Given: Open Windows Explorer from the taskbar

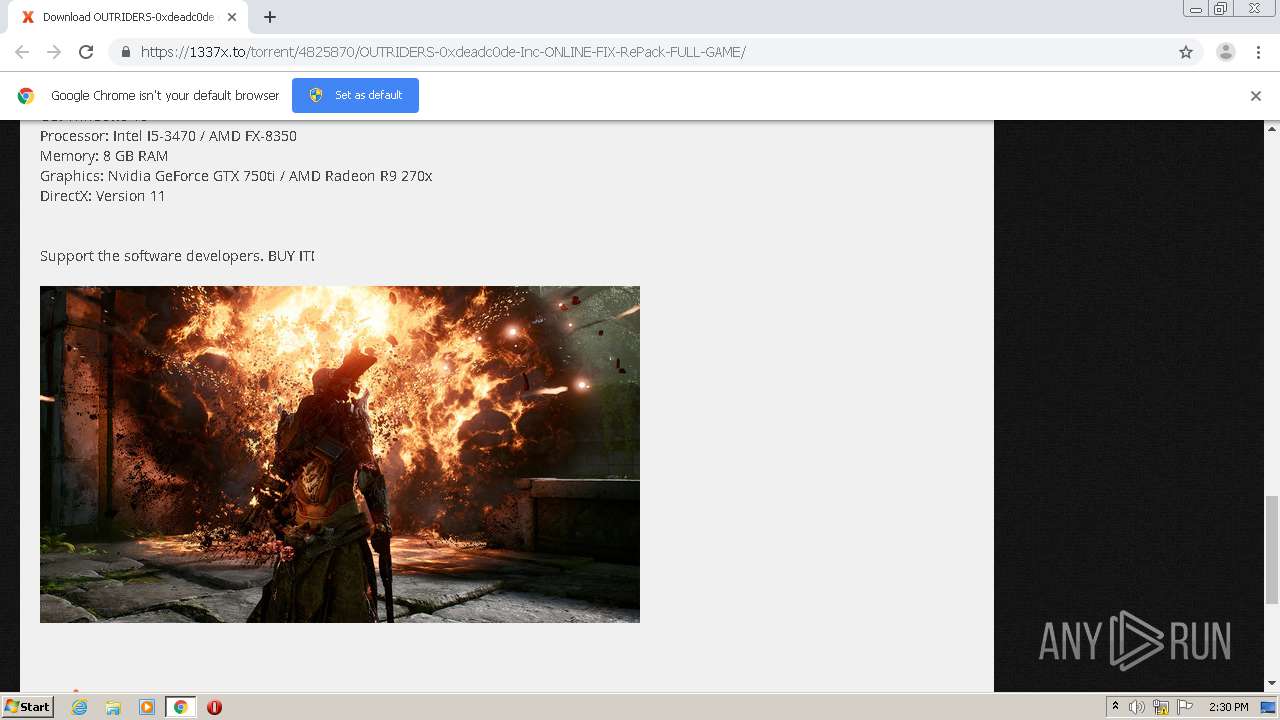Looking at the screenshot, I should [x=113, y=707].
